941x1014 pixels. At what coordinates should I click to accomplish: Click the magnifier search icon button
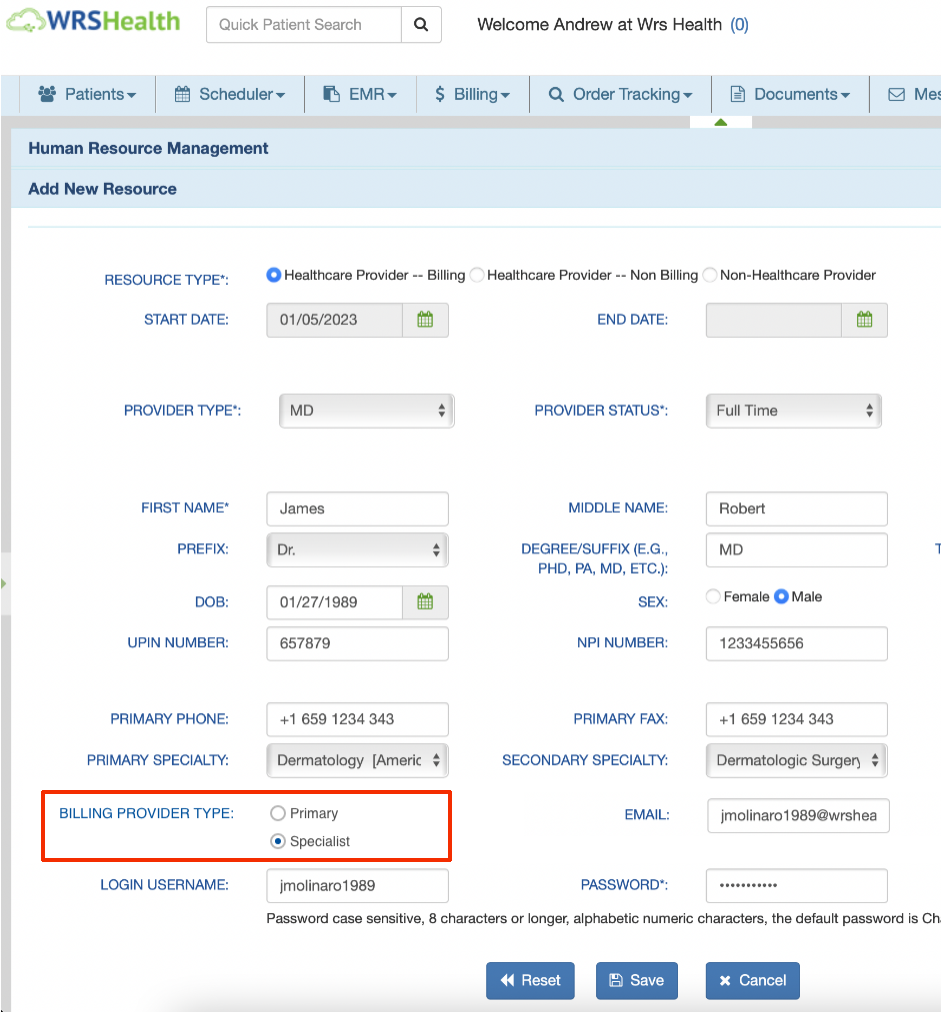tap(421, 25)
